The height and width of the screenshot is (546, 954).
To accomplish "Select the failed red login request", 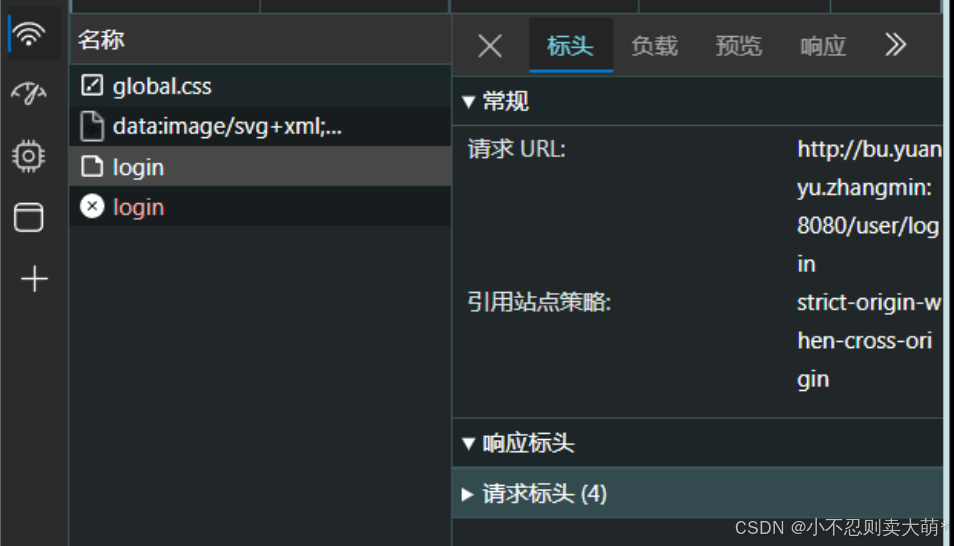I will (260, 207).
